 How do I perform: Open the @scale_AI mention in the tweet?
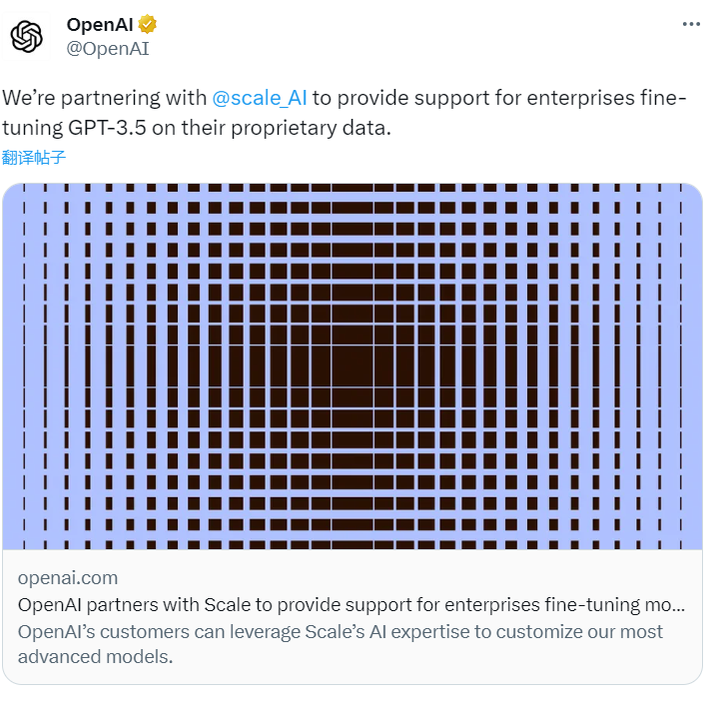pos(259,98)
